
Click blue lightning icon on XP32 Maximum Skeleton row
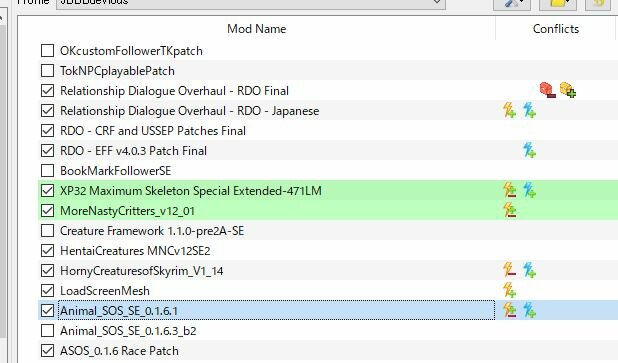(529, 190)
